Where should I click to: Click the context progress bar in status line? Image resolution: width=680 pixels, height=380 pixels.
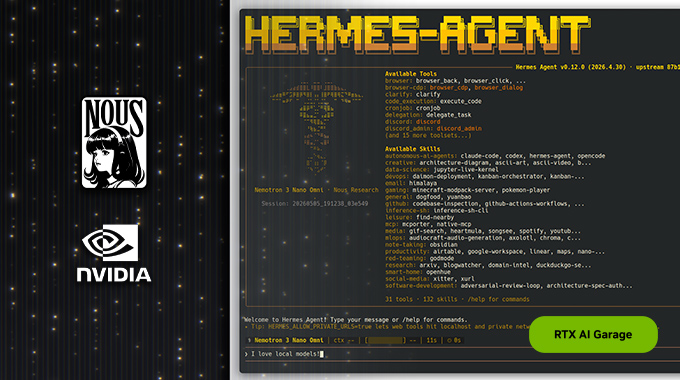[386, 341]
